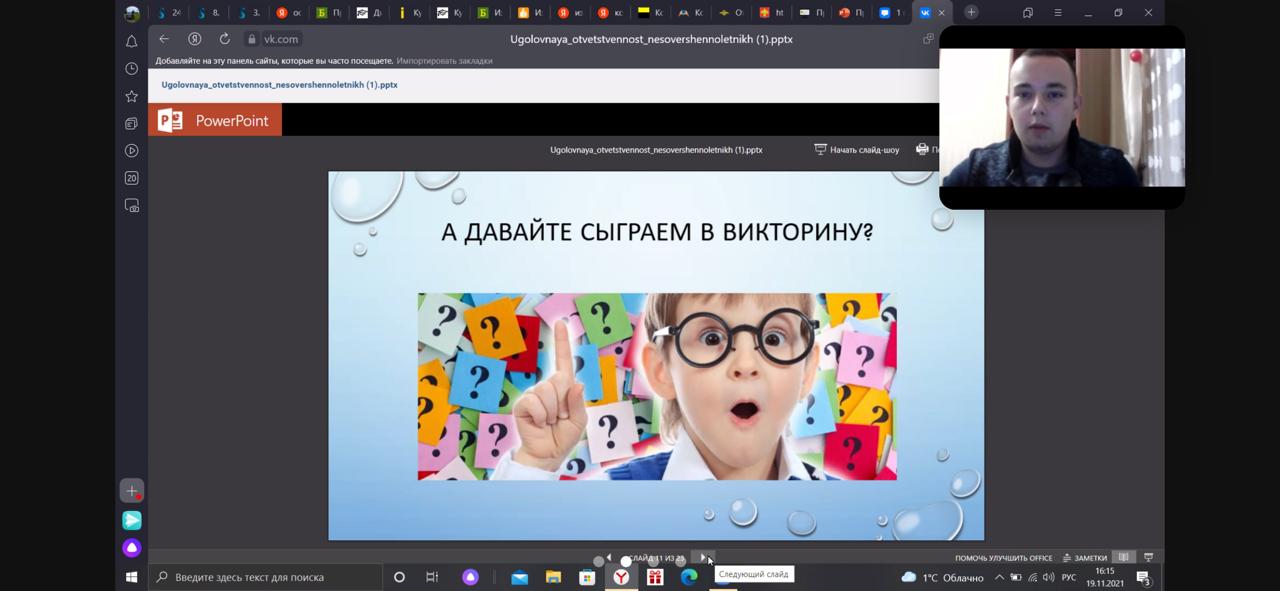Screen dimensions: 1280x591
Task: Click the vk.com address bar
Action: click(x=281, y=39)
